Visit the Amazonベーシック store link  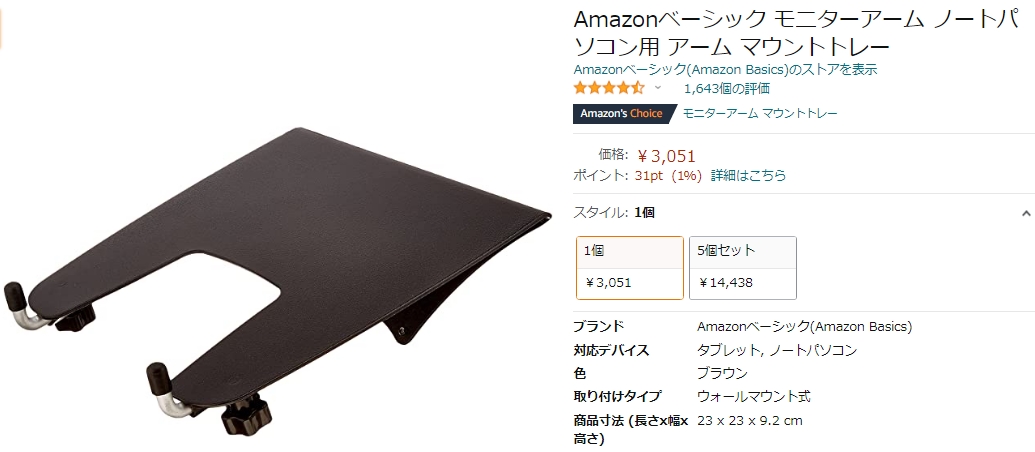(x=725, y=69)
